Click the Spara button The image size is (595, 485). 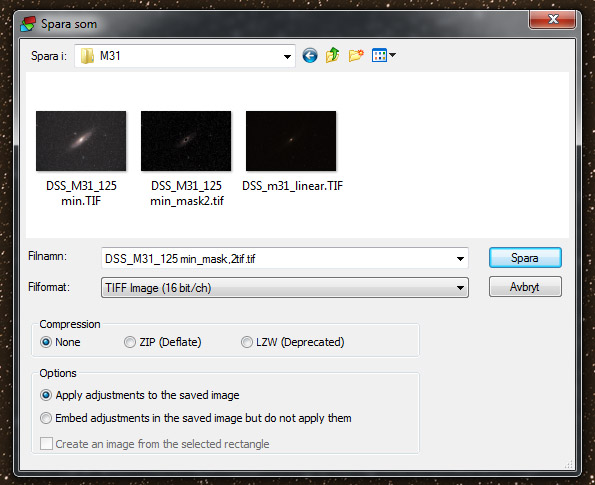coord(525,258)
